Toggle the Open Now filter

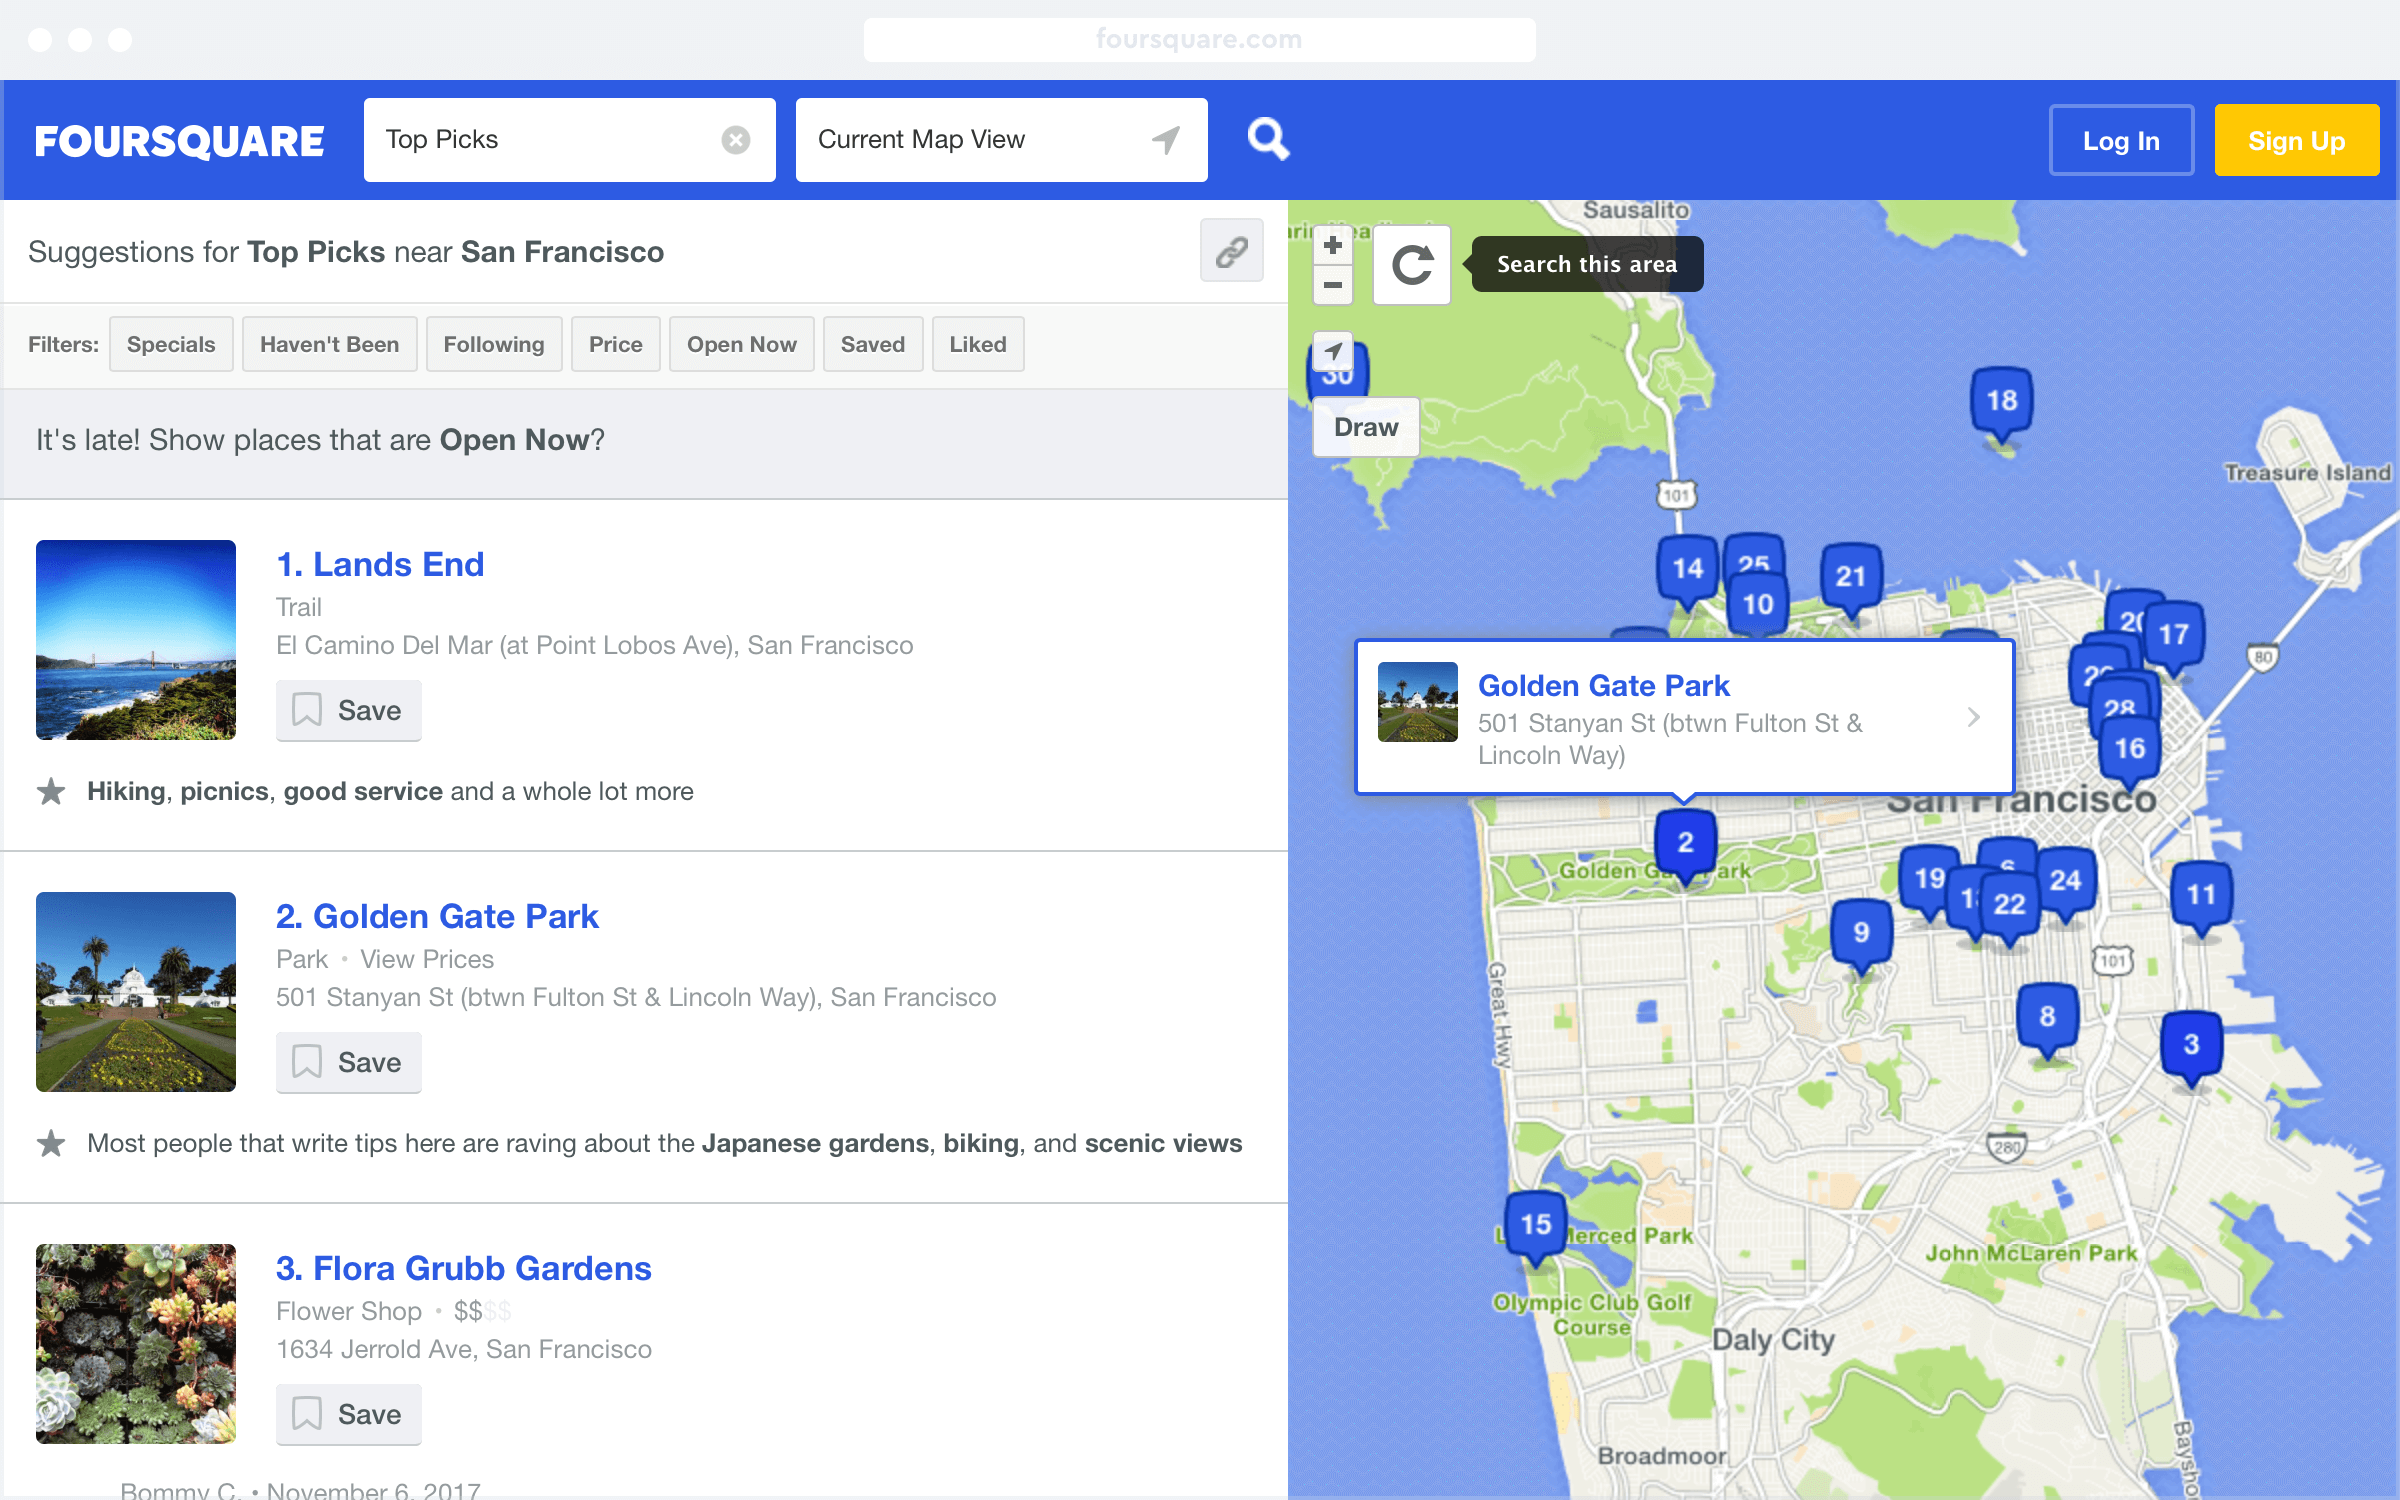coord(742,344)
